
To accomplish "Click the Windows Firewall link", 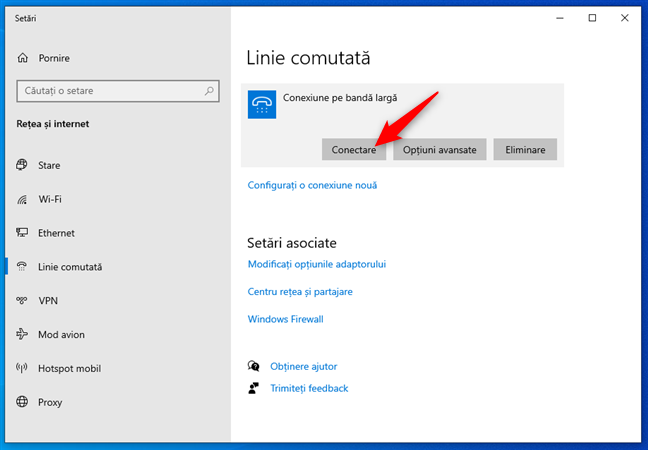I will (285, 319).
